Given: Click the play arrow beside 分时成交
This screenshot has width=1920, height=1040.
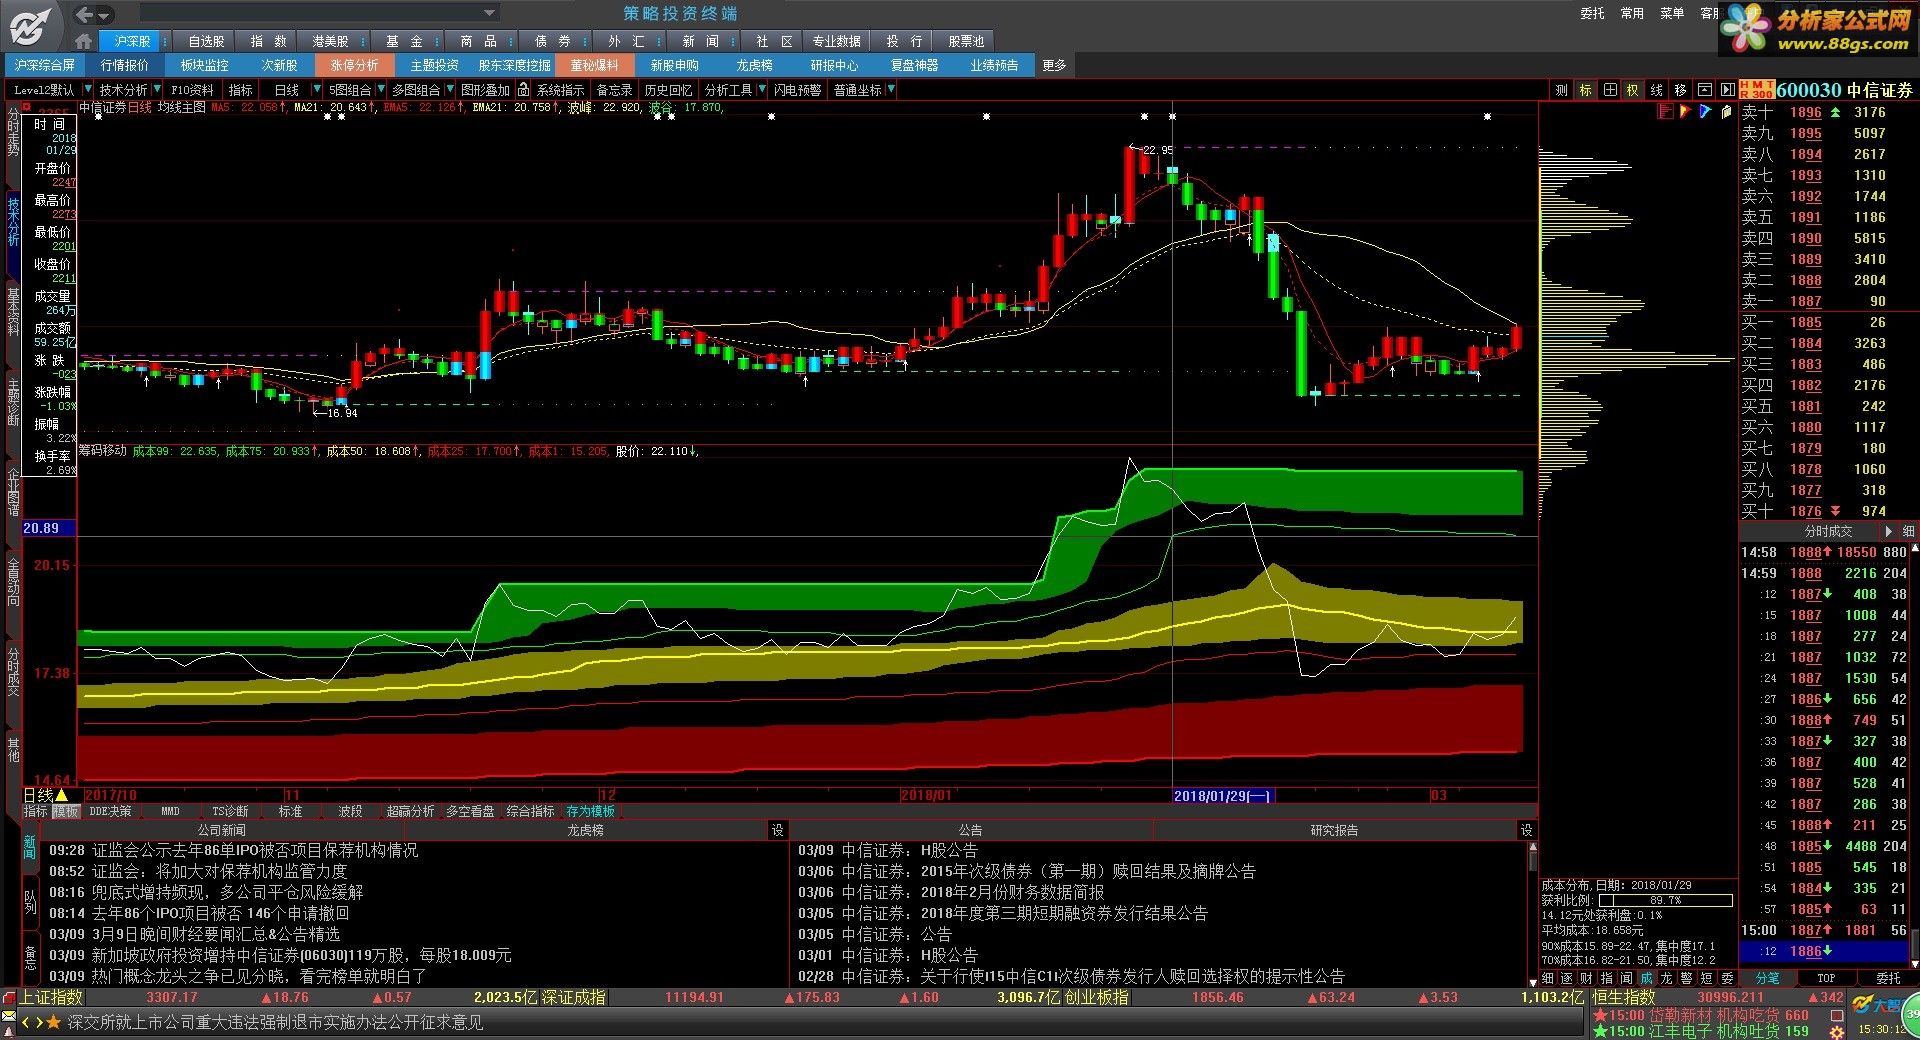Looking at the screenshot, I should (x=1888, y=531).
